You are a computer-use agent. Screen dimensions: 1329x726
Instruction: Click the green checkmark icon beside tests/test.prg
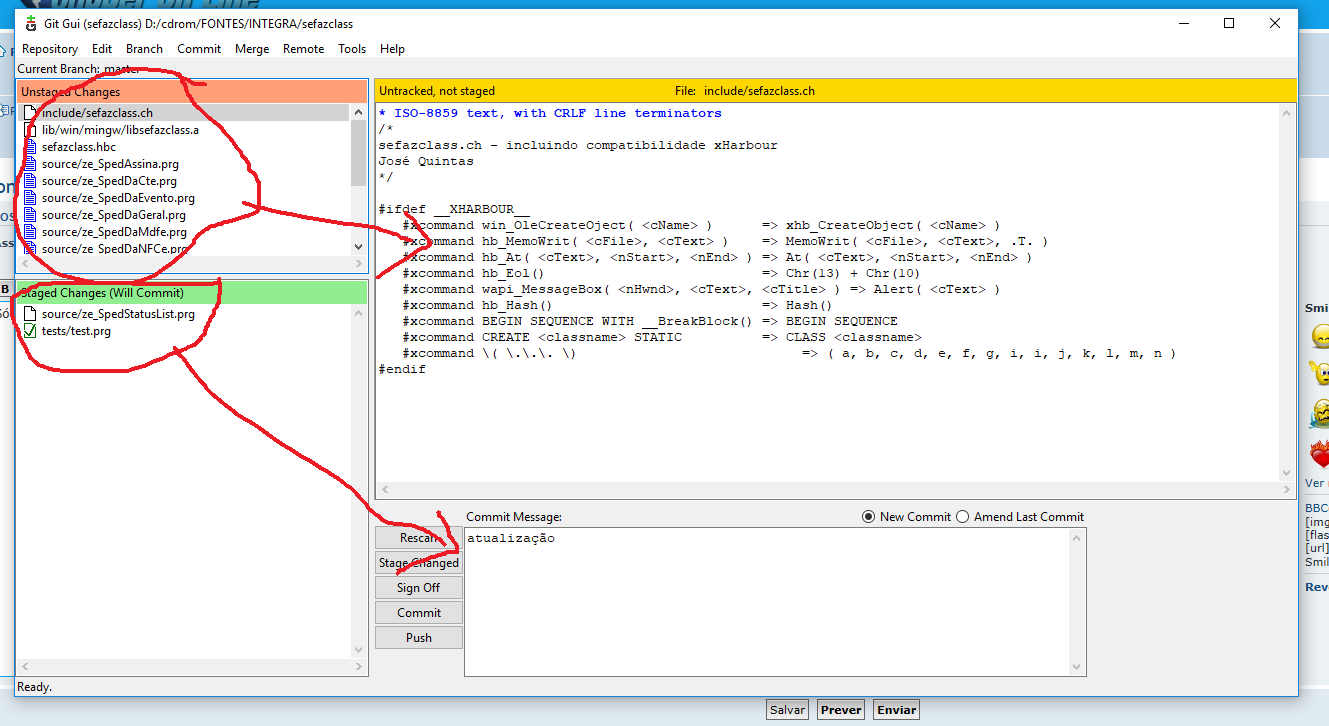point(30,331)
